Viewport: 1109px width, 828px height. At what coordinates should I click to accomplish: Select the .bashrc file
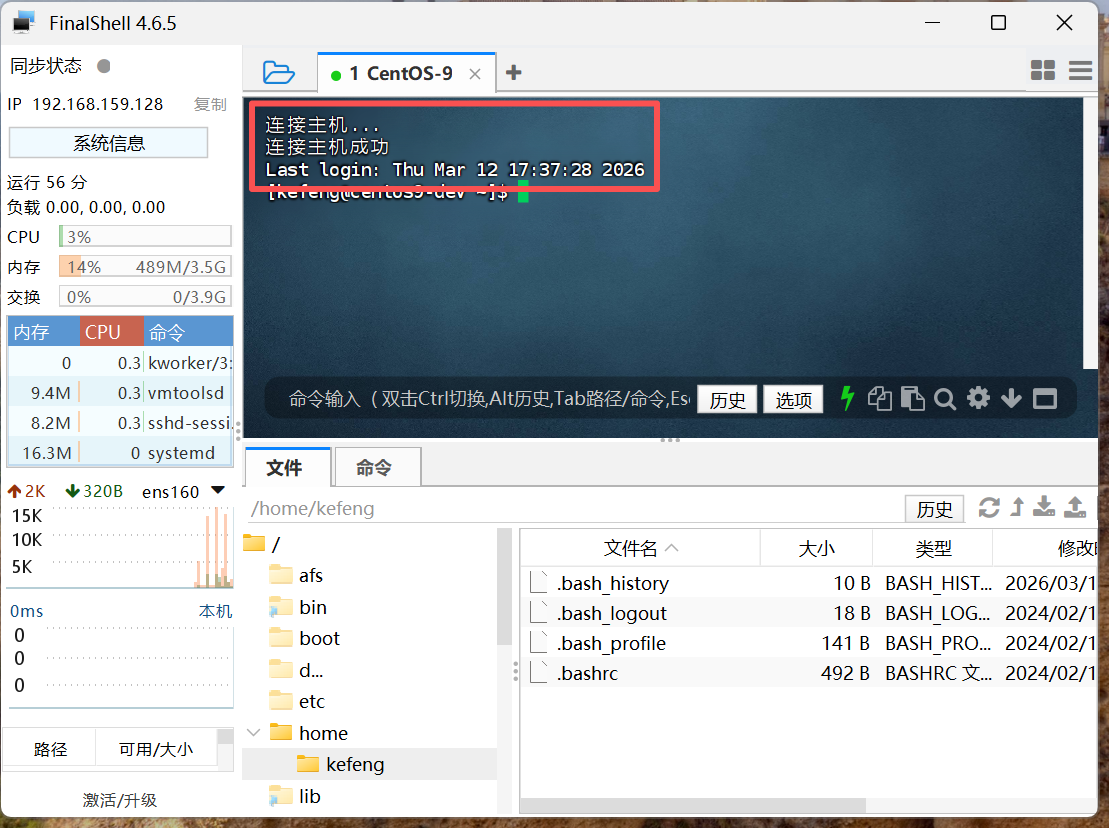point(808,672)
